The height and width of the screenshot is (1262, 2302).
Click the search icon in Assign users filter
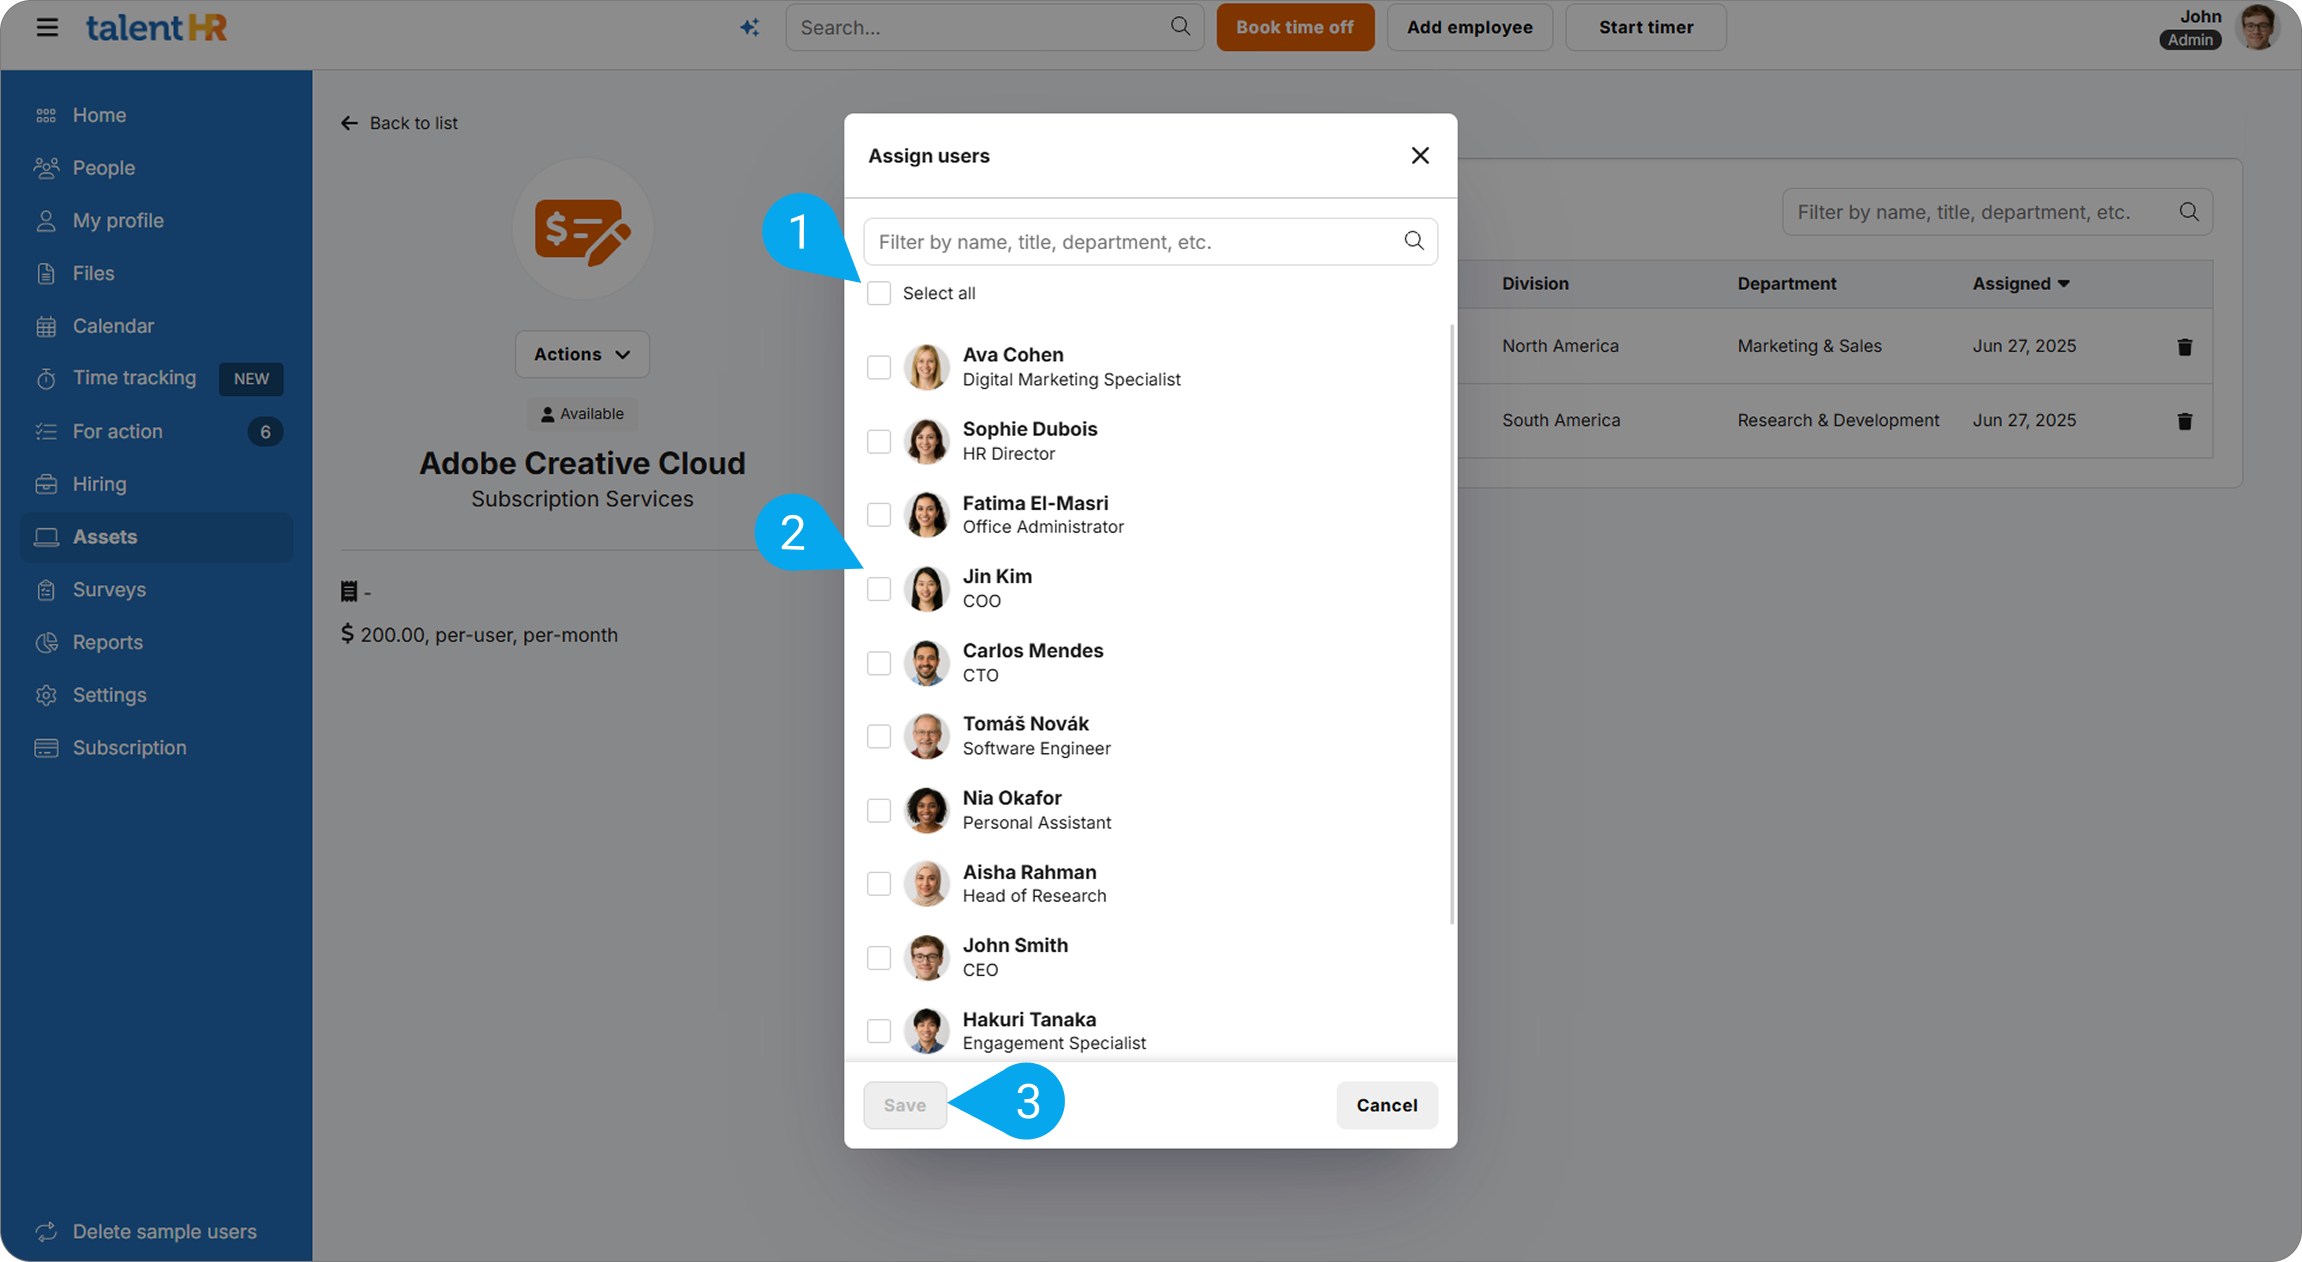point(1413,241)
